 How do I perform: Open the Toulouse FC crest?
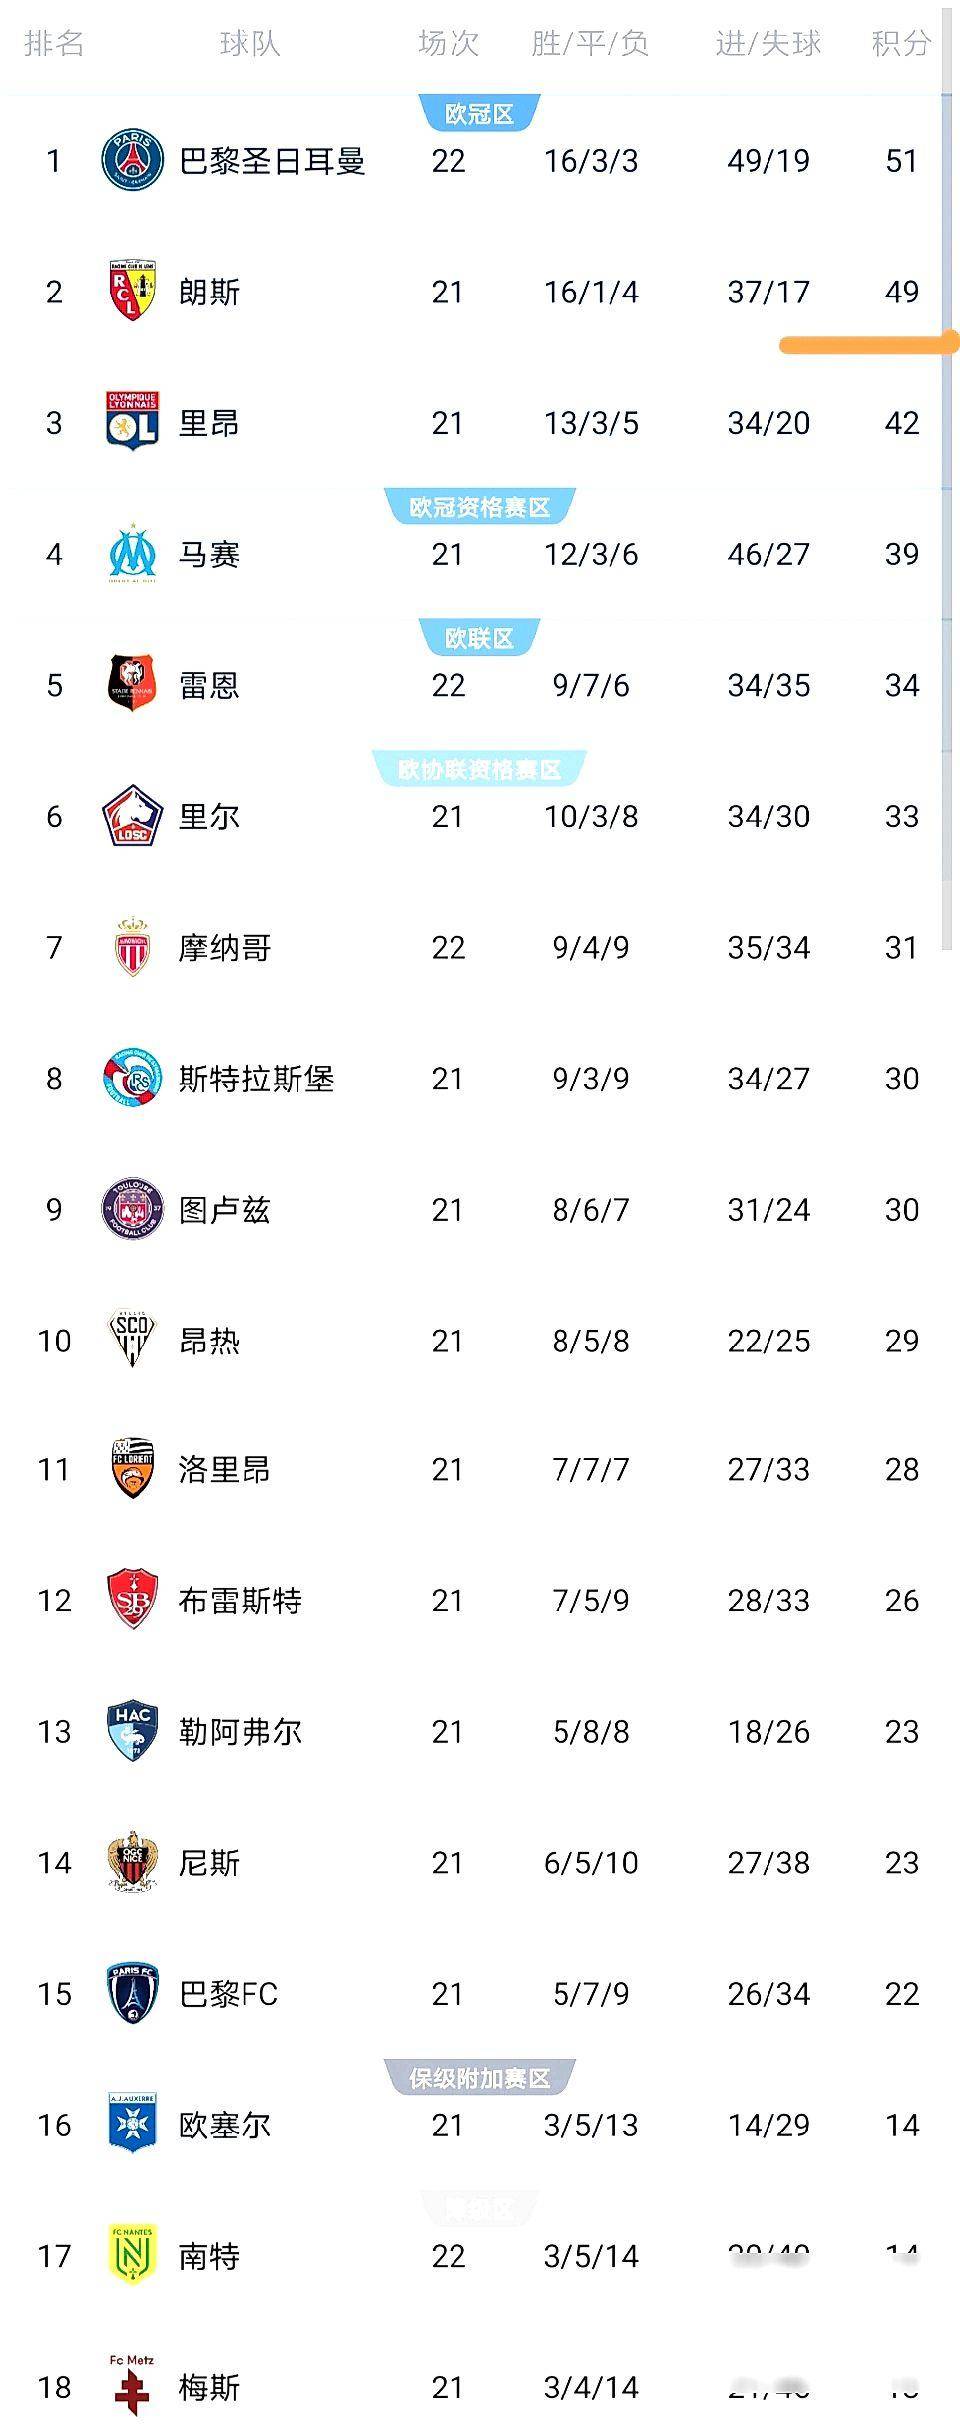click(132, 1209)
